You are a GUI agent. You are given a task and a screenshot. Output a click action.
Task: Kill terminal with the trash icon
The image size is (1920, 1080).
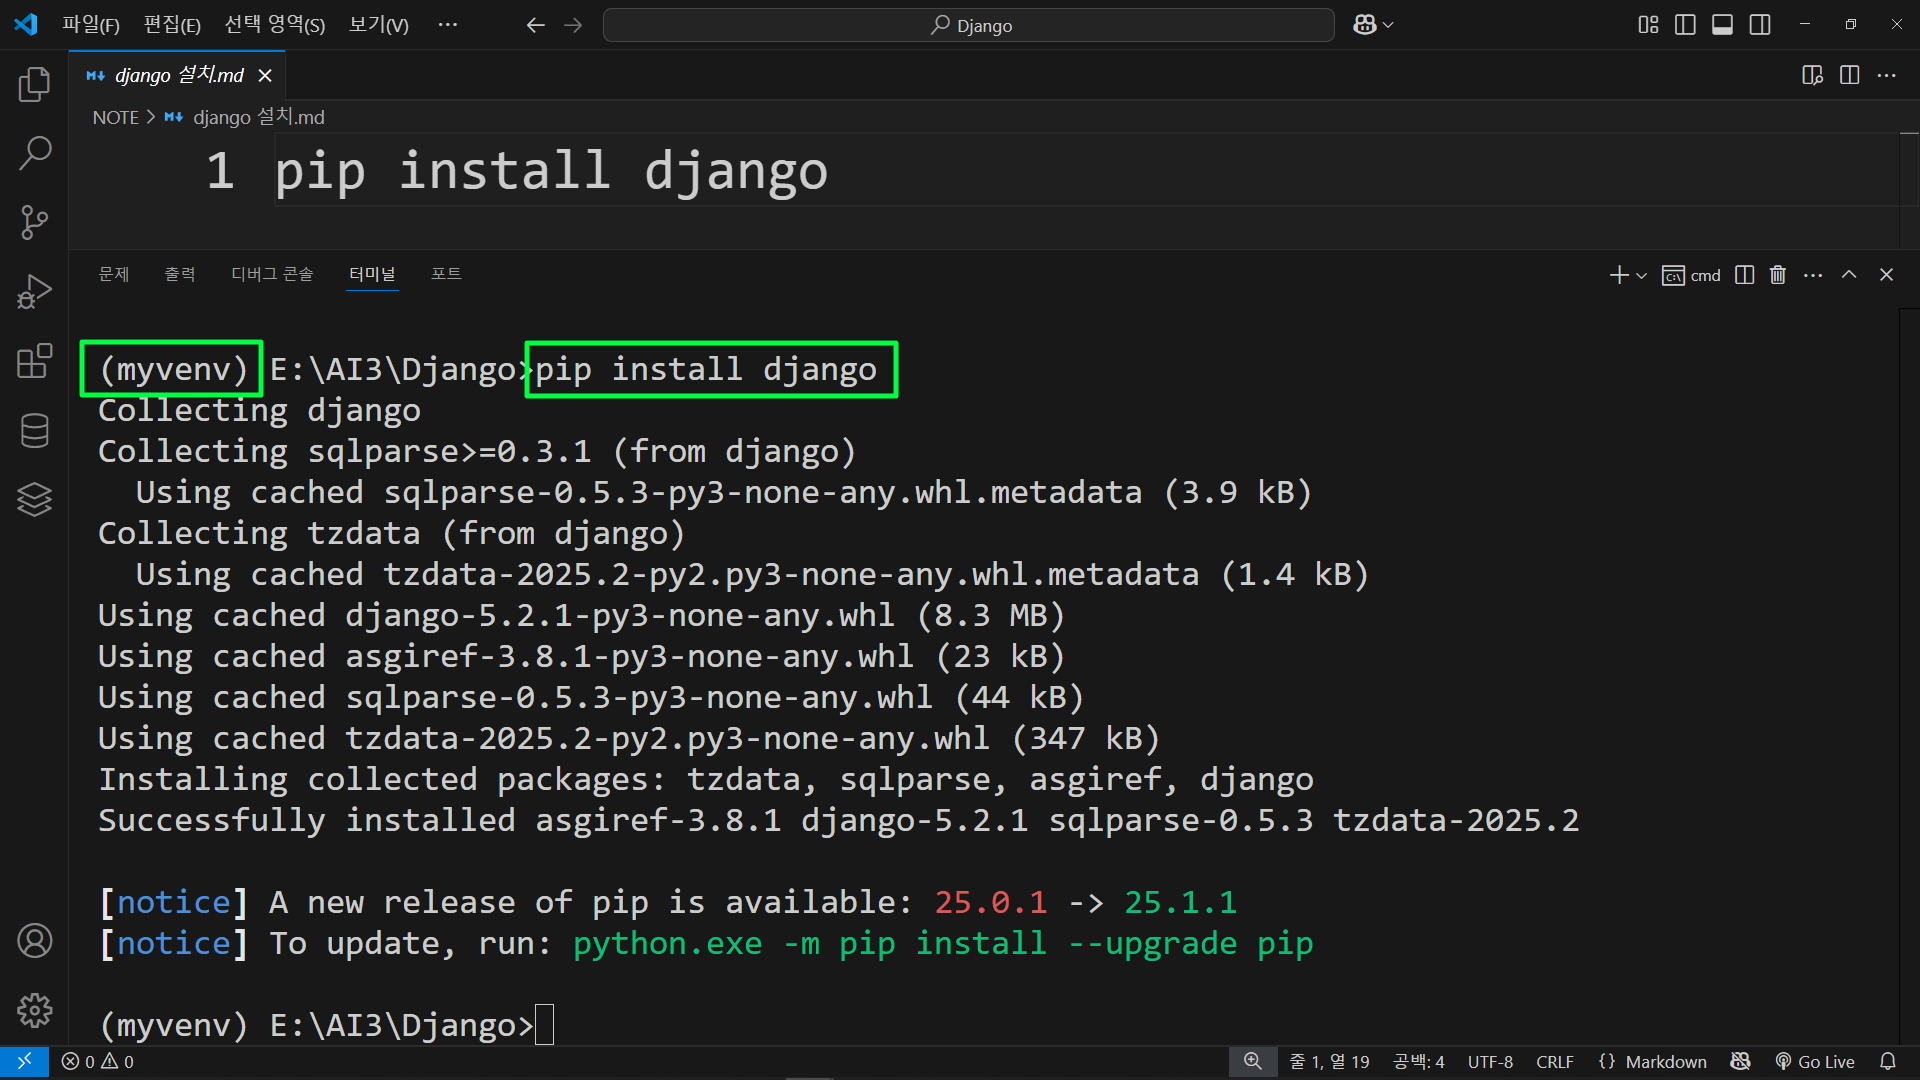pos(1778,275)
